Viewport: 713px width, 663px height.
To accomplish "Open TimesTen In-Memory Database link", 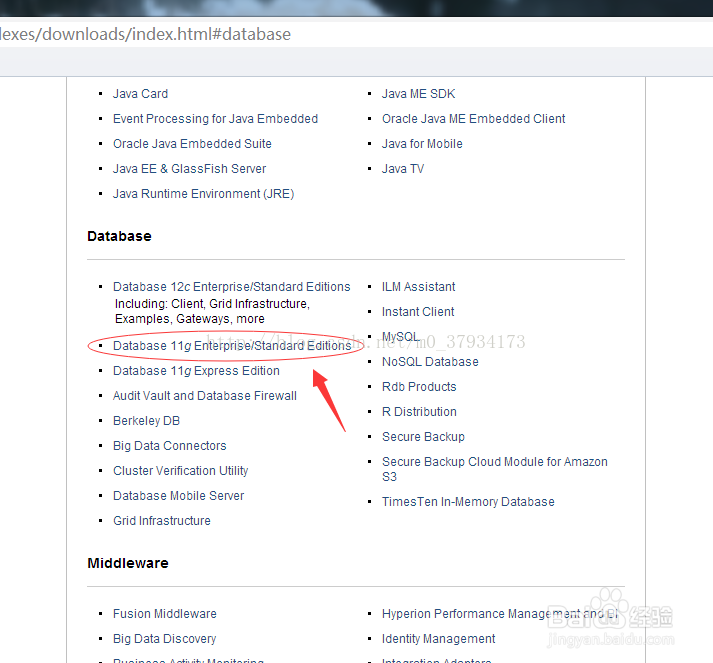I will click(x=468, y=502).
